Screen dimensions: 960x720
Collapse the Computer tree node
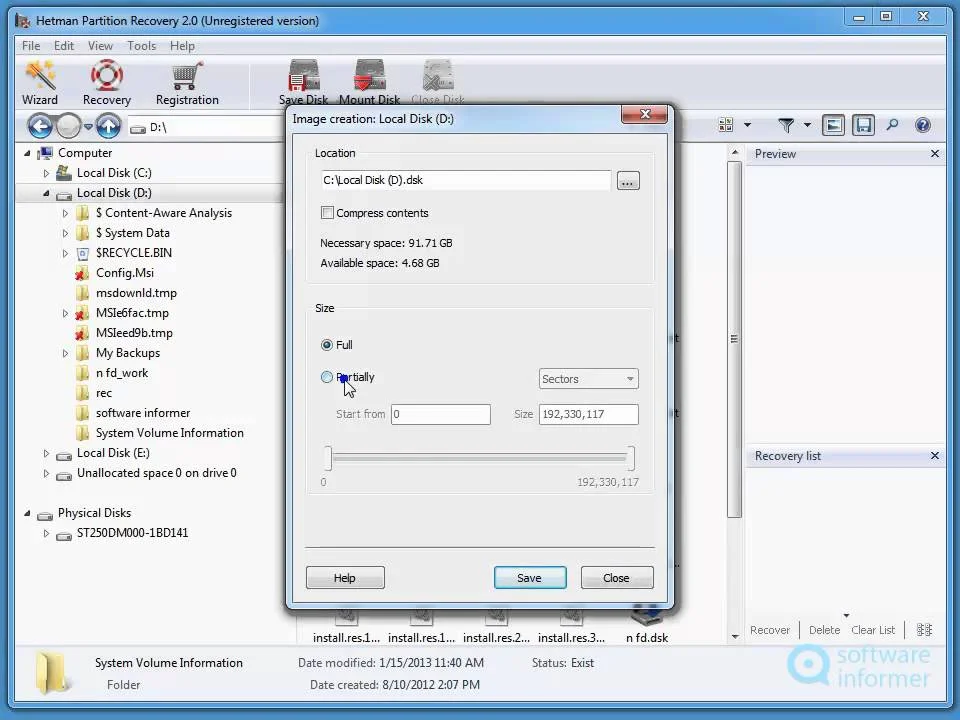28,153
